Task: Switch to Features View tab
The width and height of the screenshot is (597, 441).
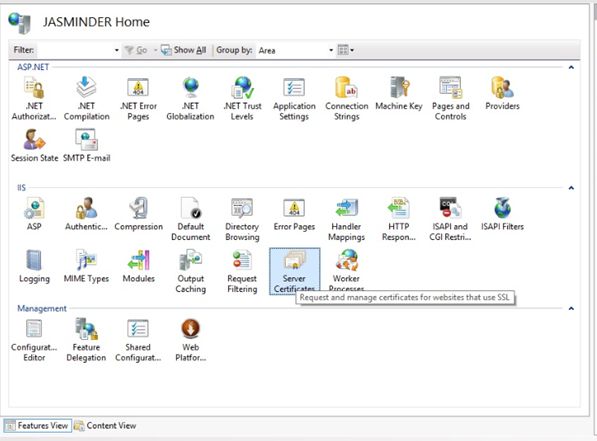Action: point(37,425)
